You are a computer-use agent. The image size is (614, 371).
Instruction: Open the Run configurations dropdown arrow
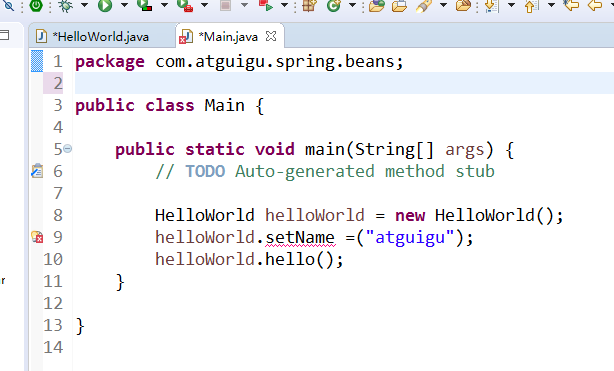click(x=125, y=5)
